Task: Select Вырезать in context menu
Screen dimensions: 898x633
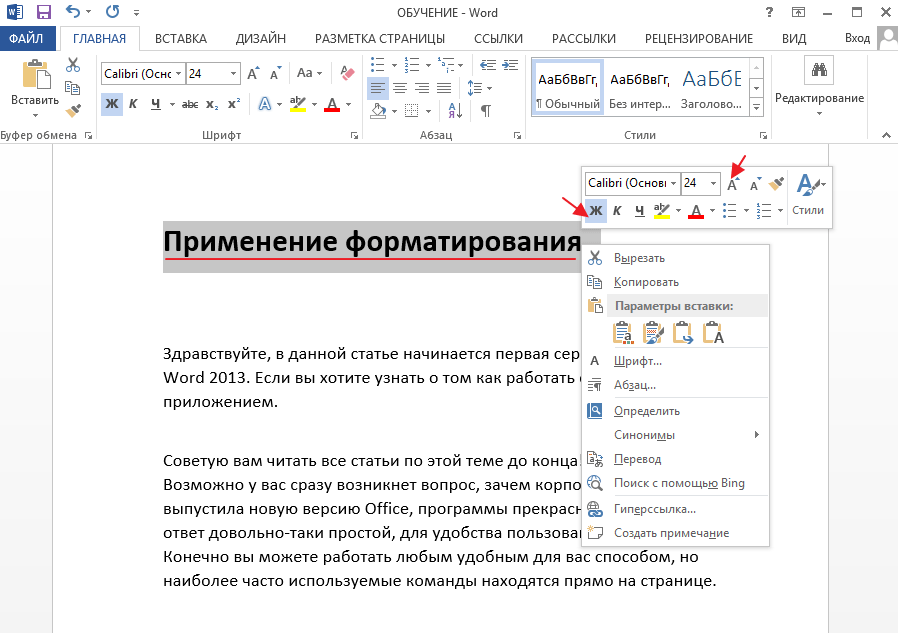Action: coord(675,258)
